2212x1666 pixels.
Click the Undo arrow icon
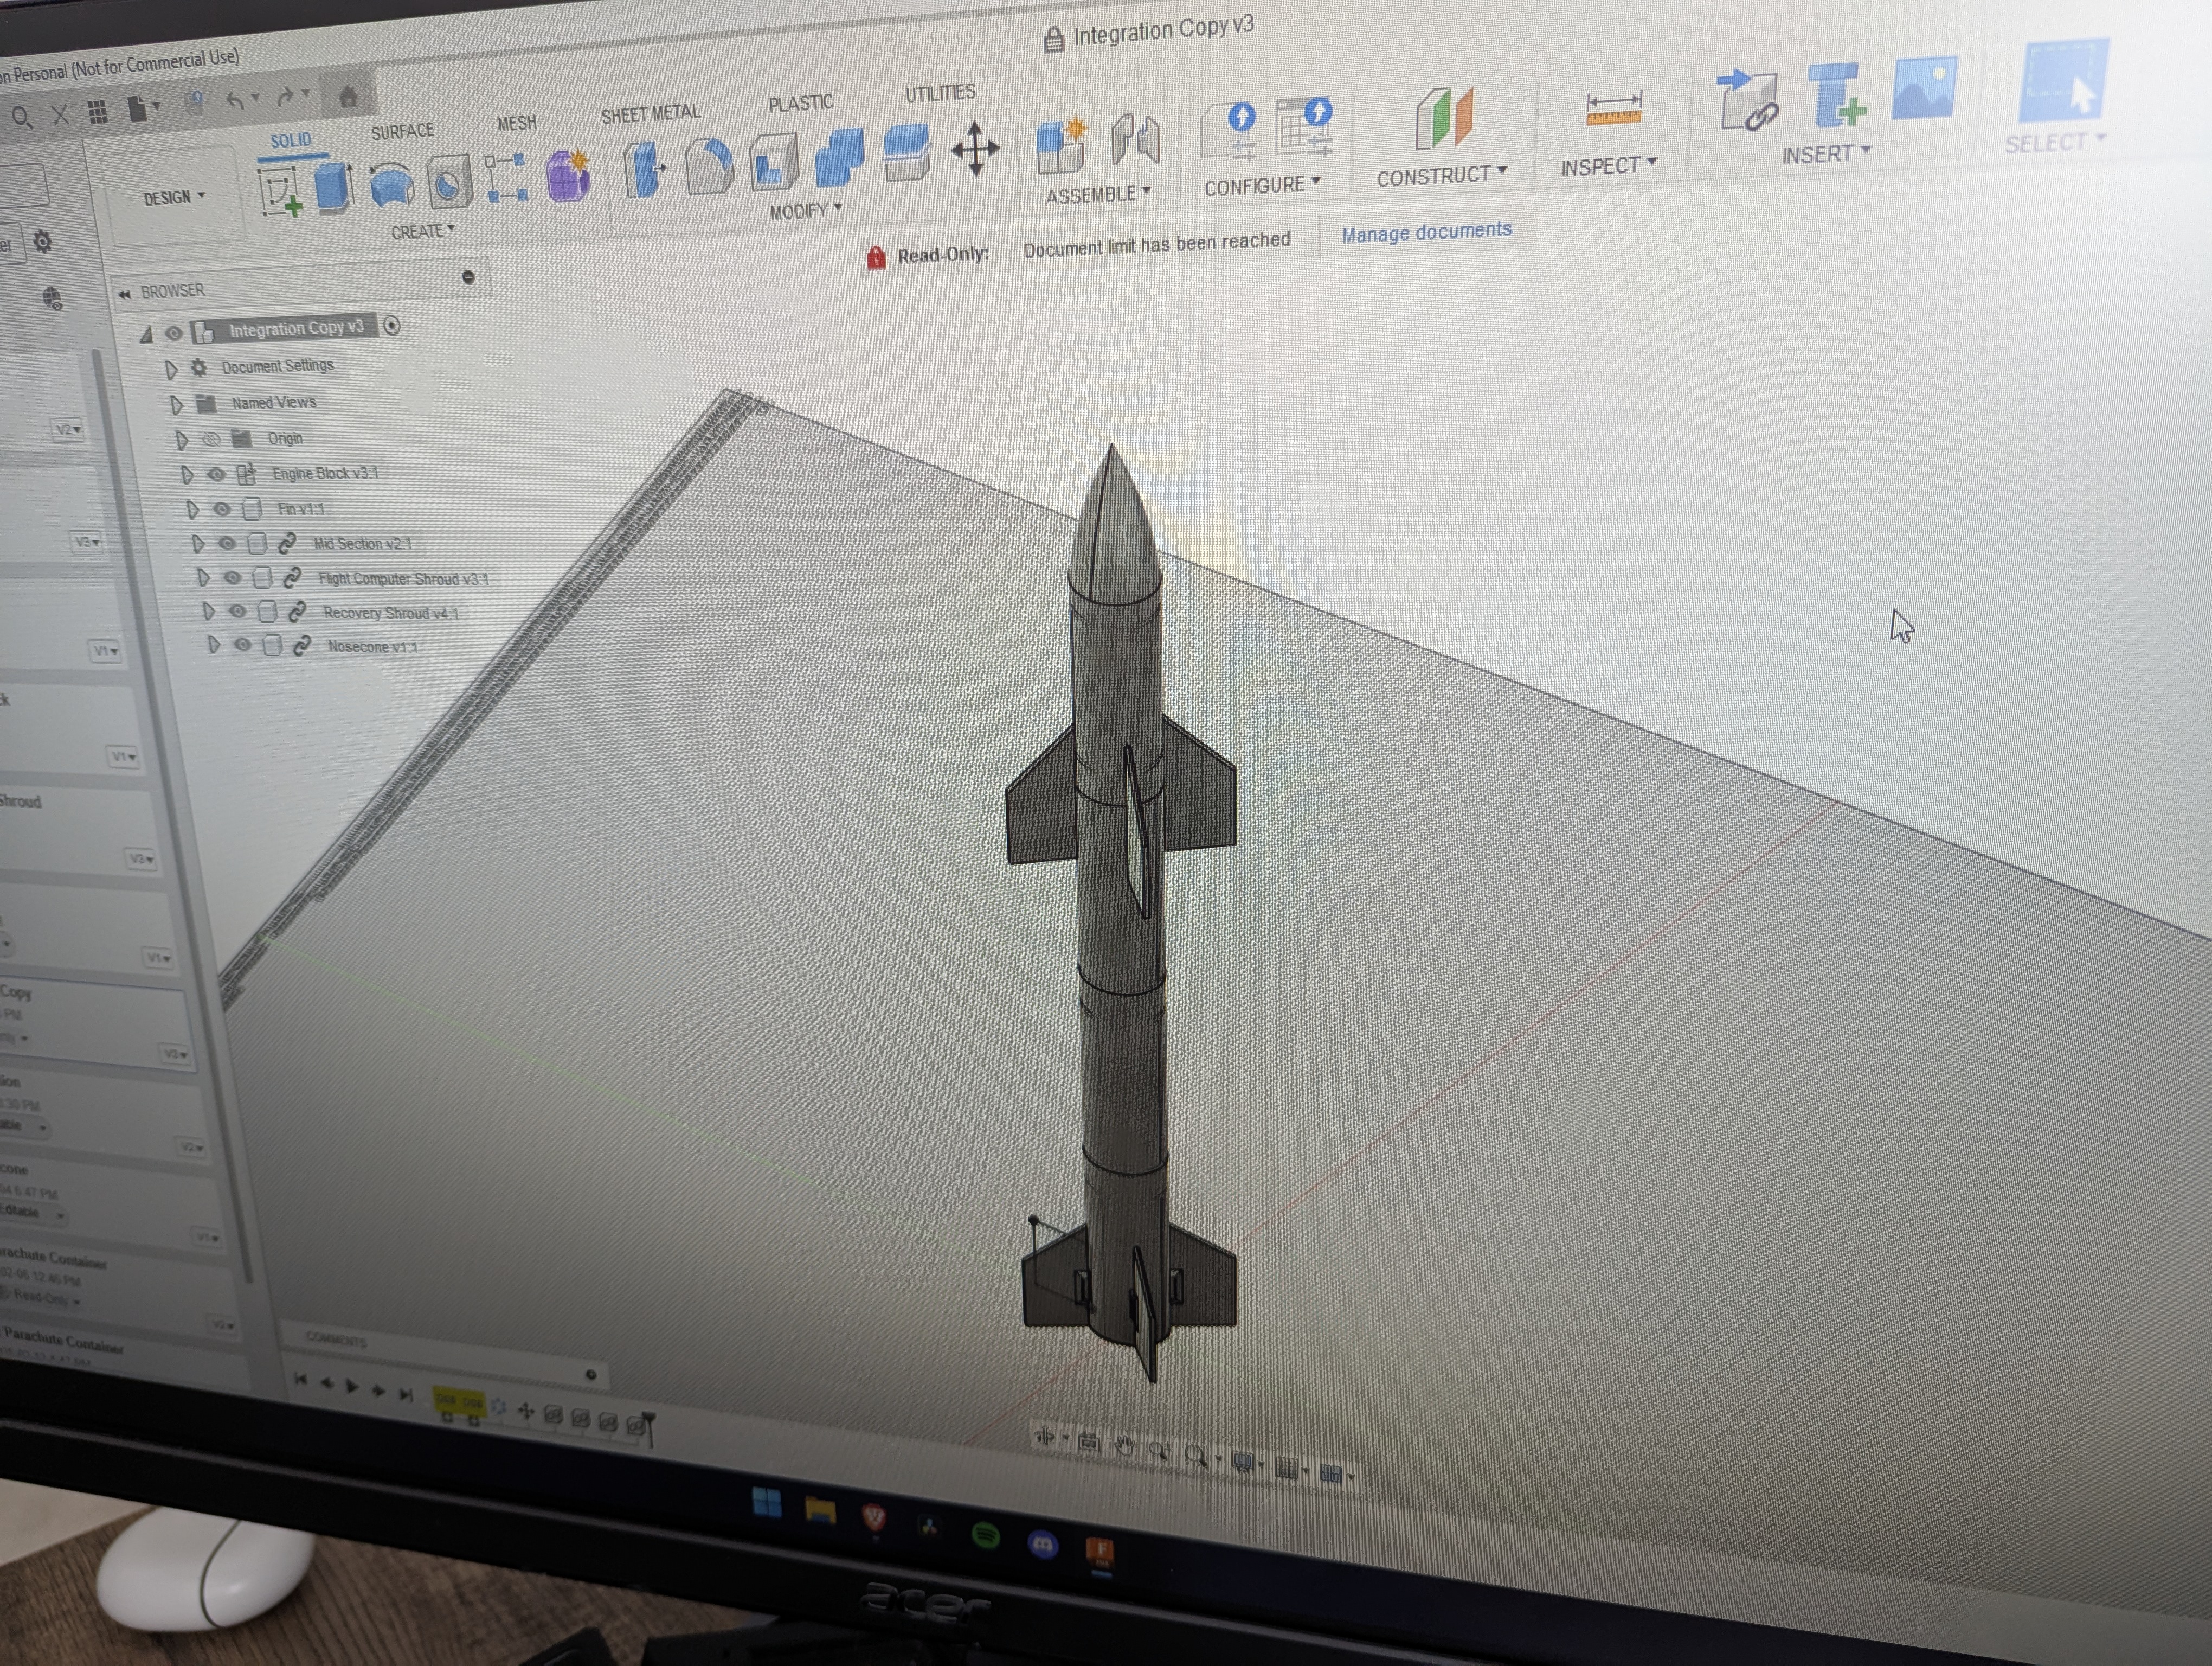pos(235,101)
